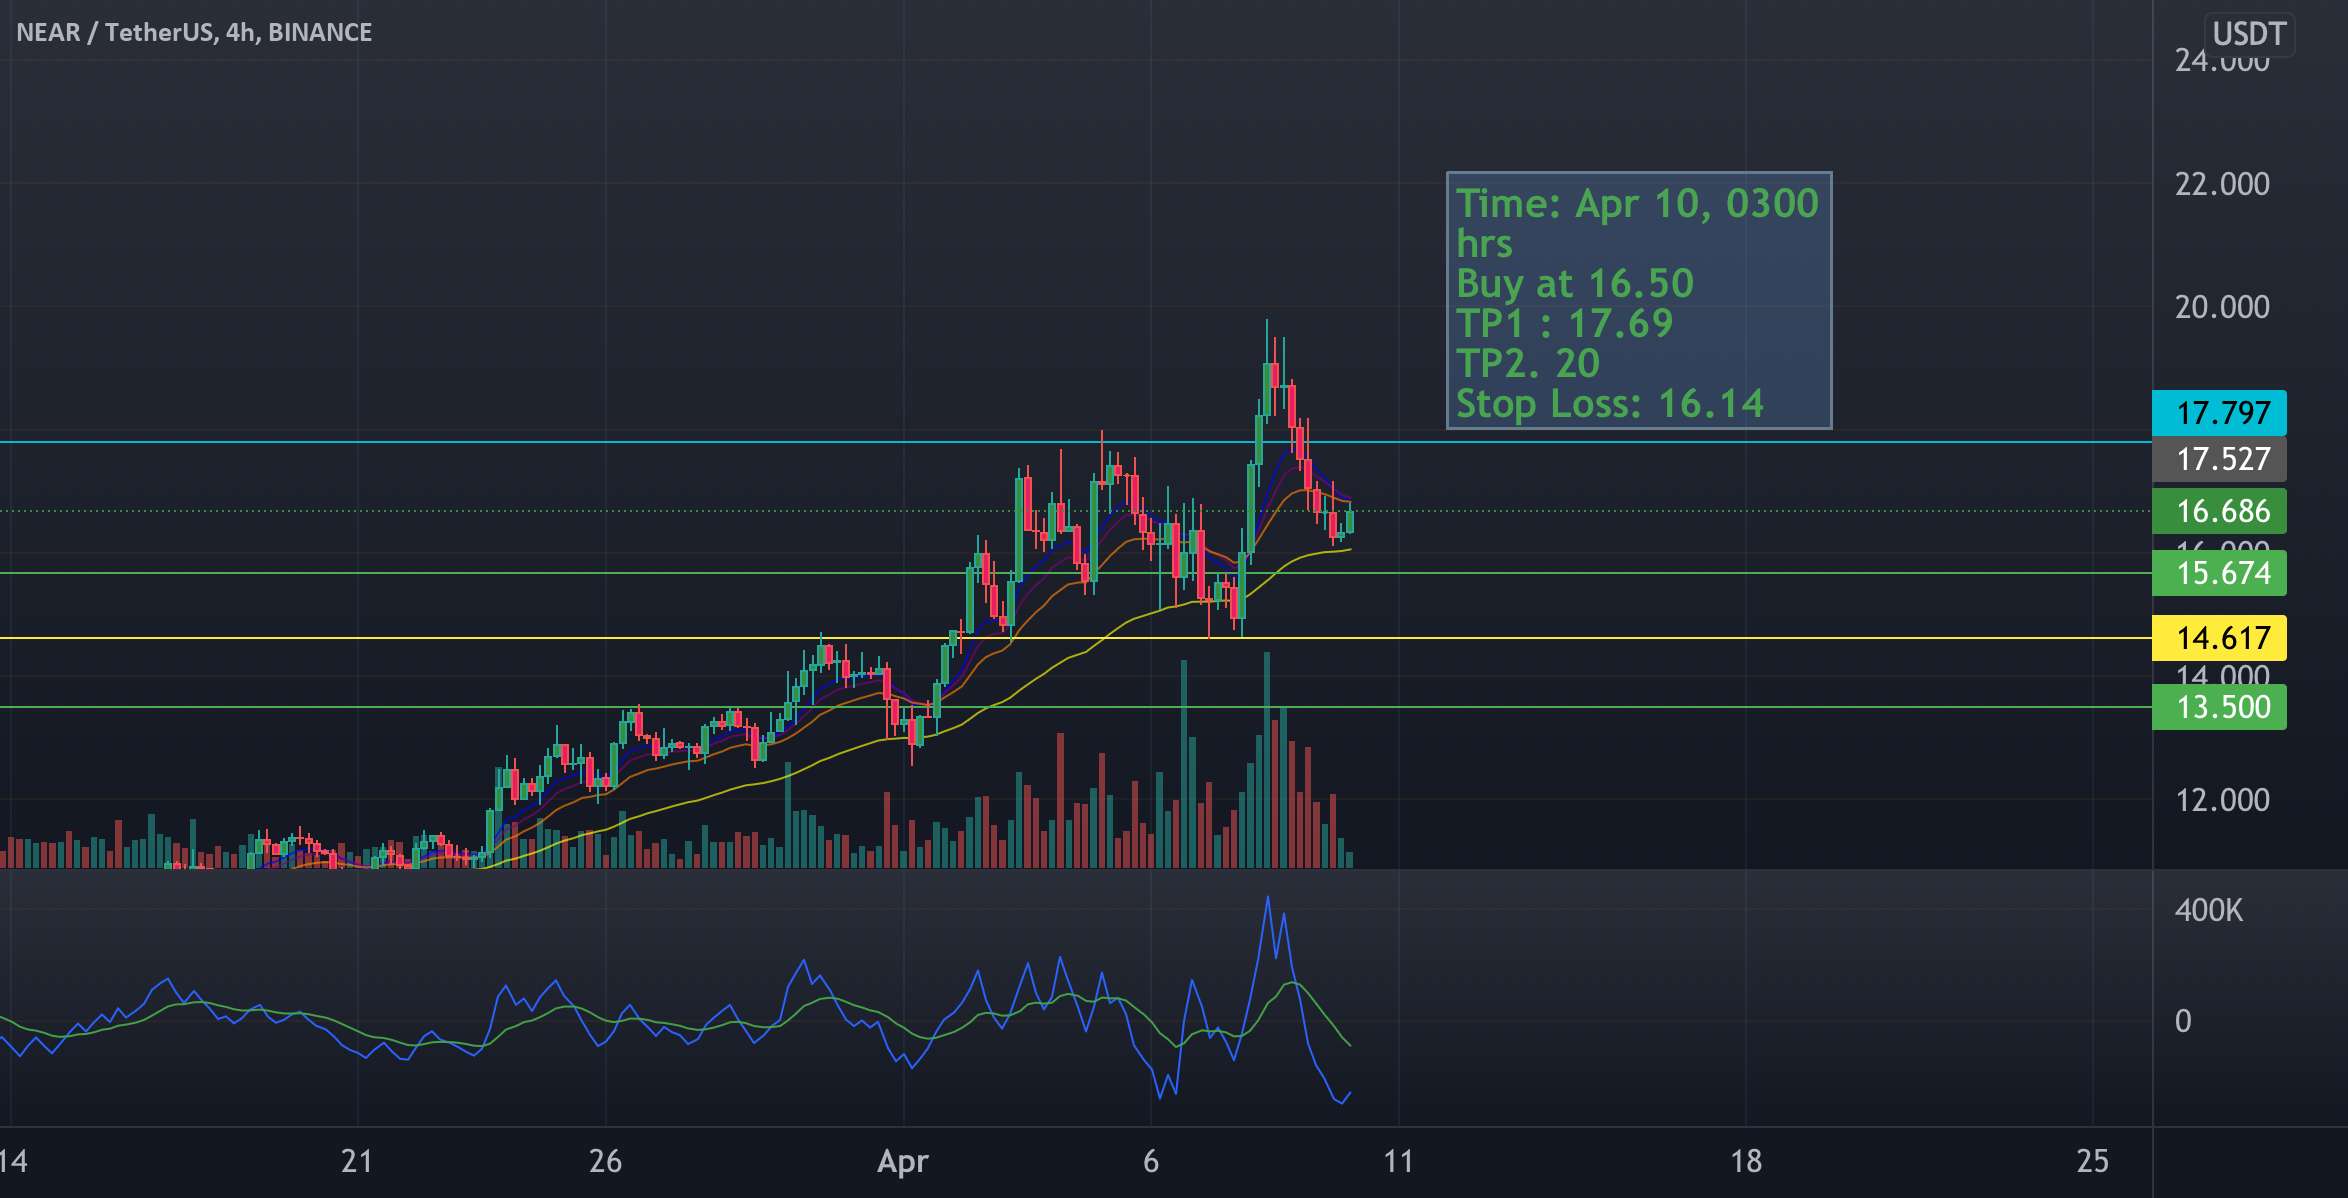Click the 11 date label on time axis
This screenshot has width=2348, height=1198.
tap(1398, 1161)
